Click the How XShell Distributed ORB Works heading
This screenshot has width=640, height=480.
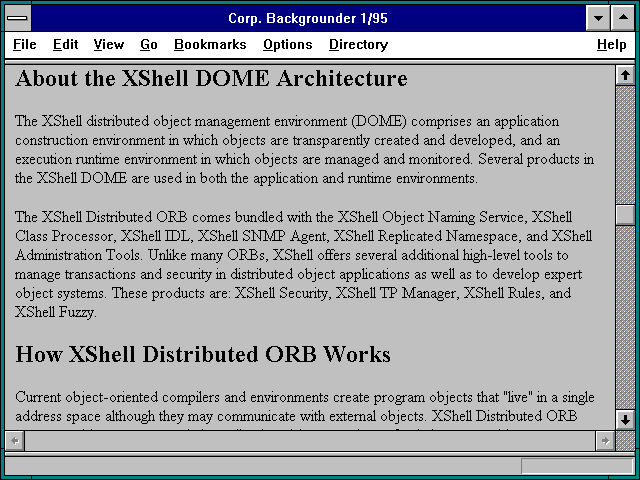[x=203, y=354]
